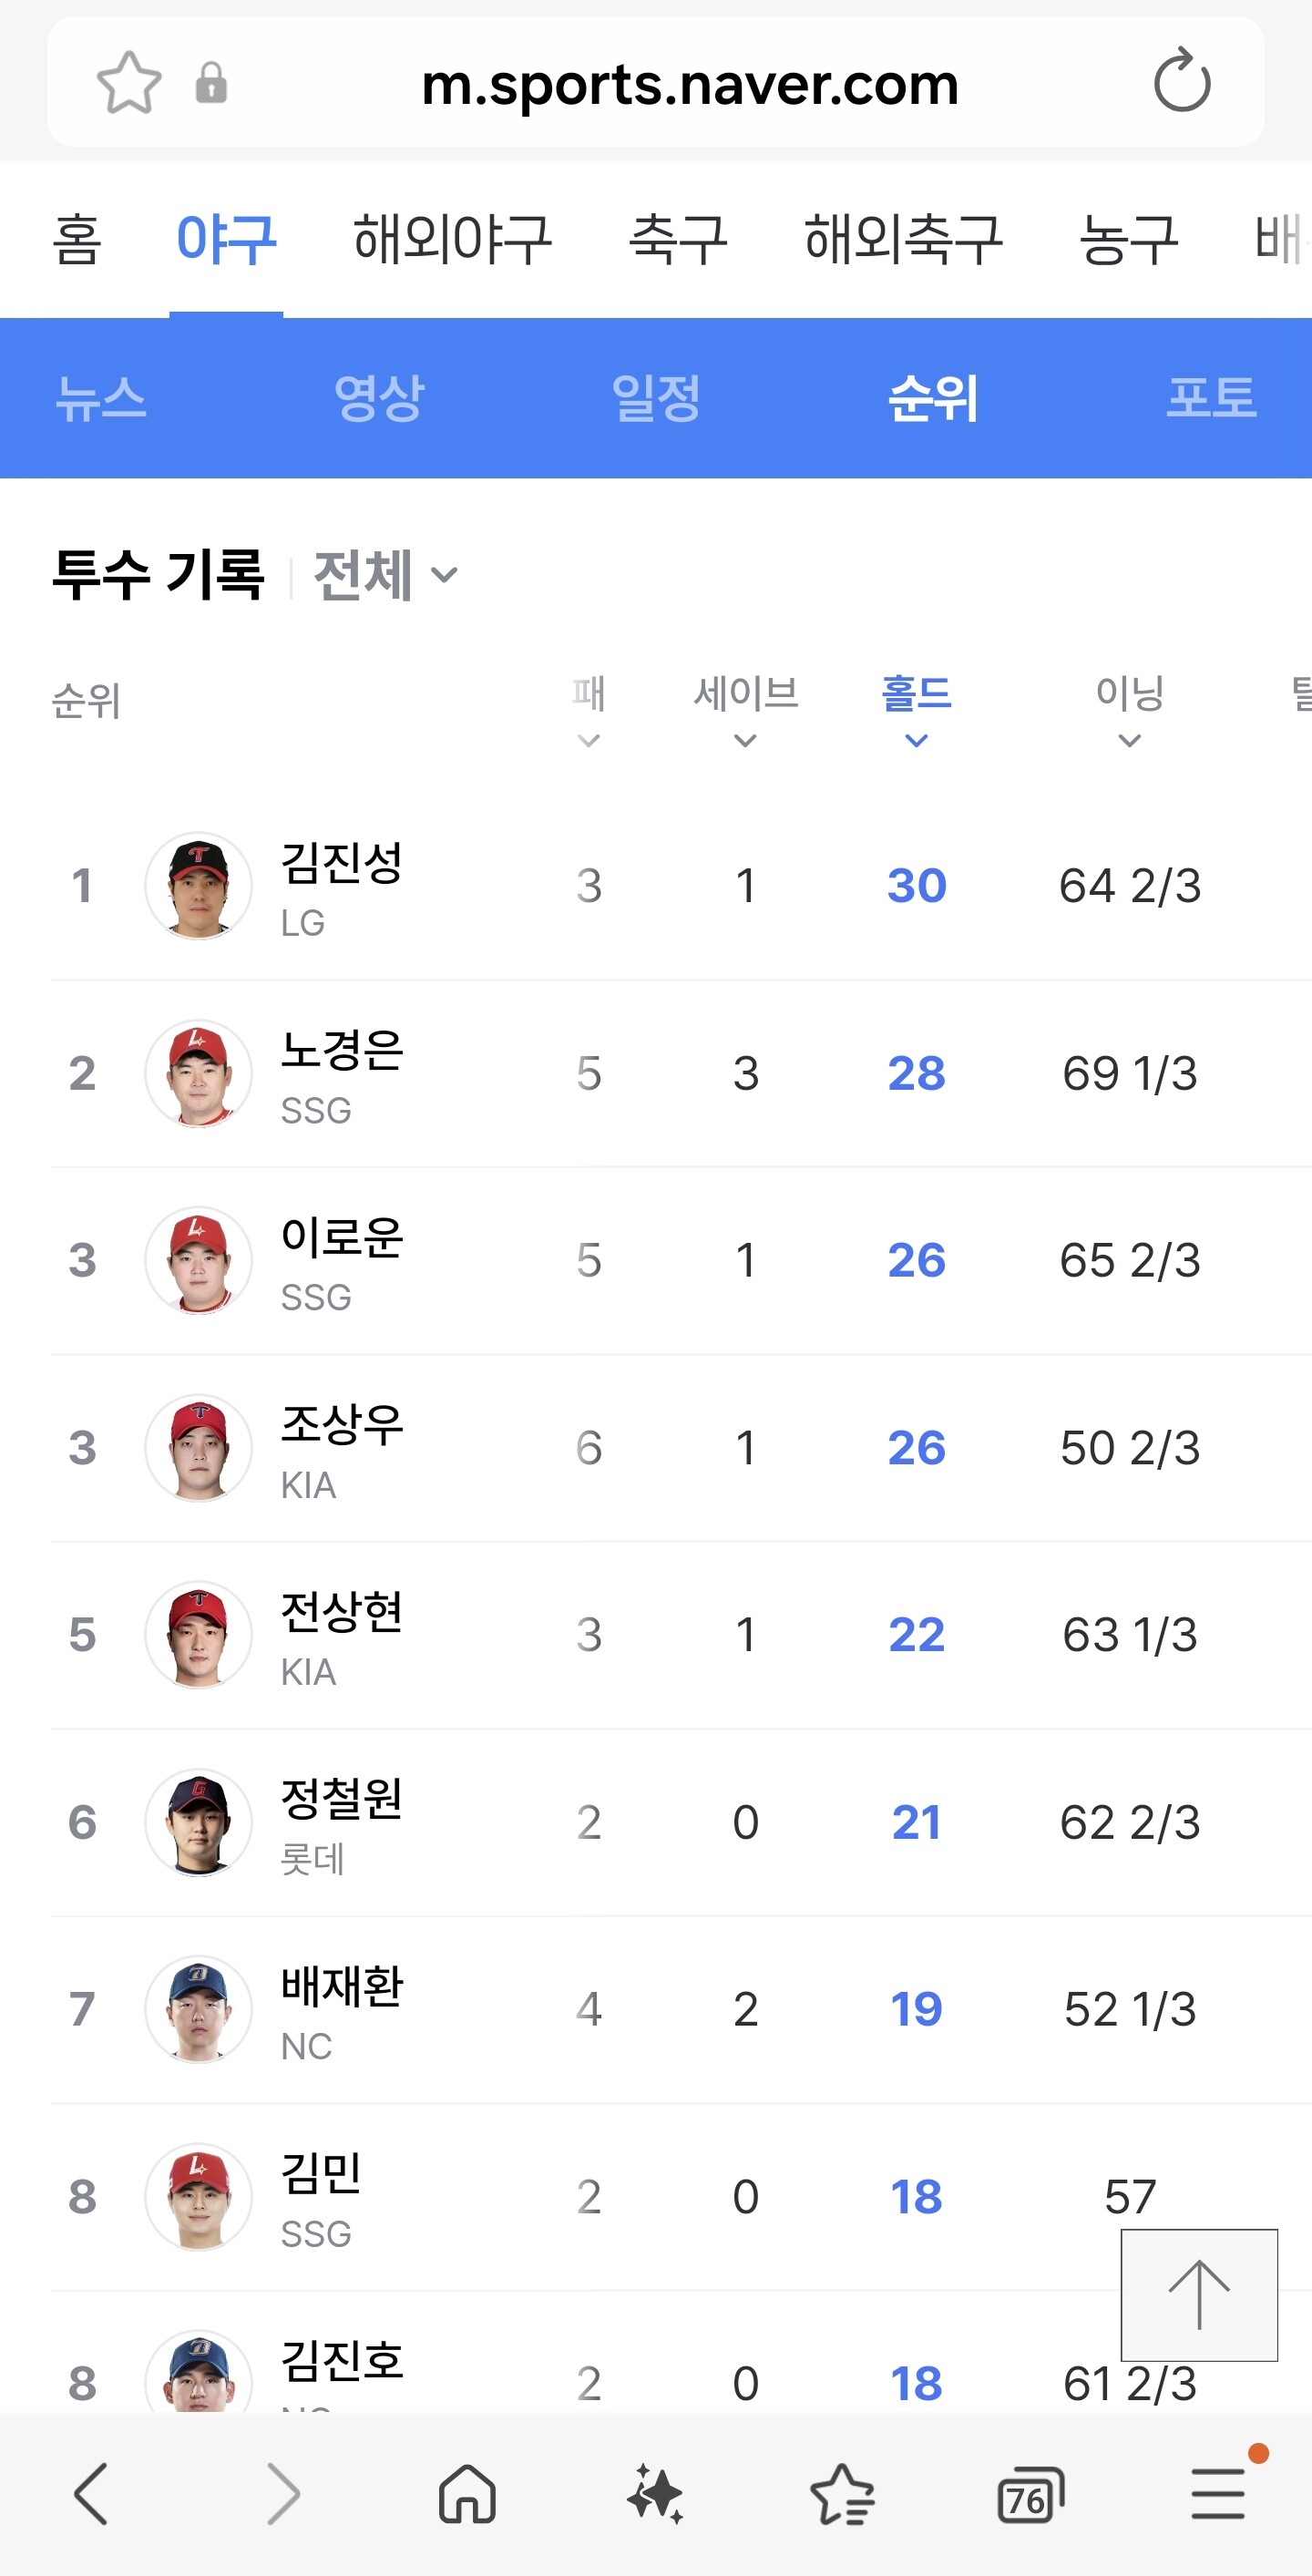The width and height of the screenshot is (1312, 2576).
Task: Open the 뉴스 tab
Action: [101, 398]
